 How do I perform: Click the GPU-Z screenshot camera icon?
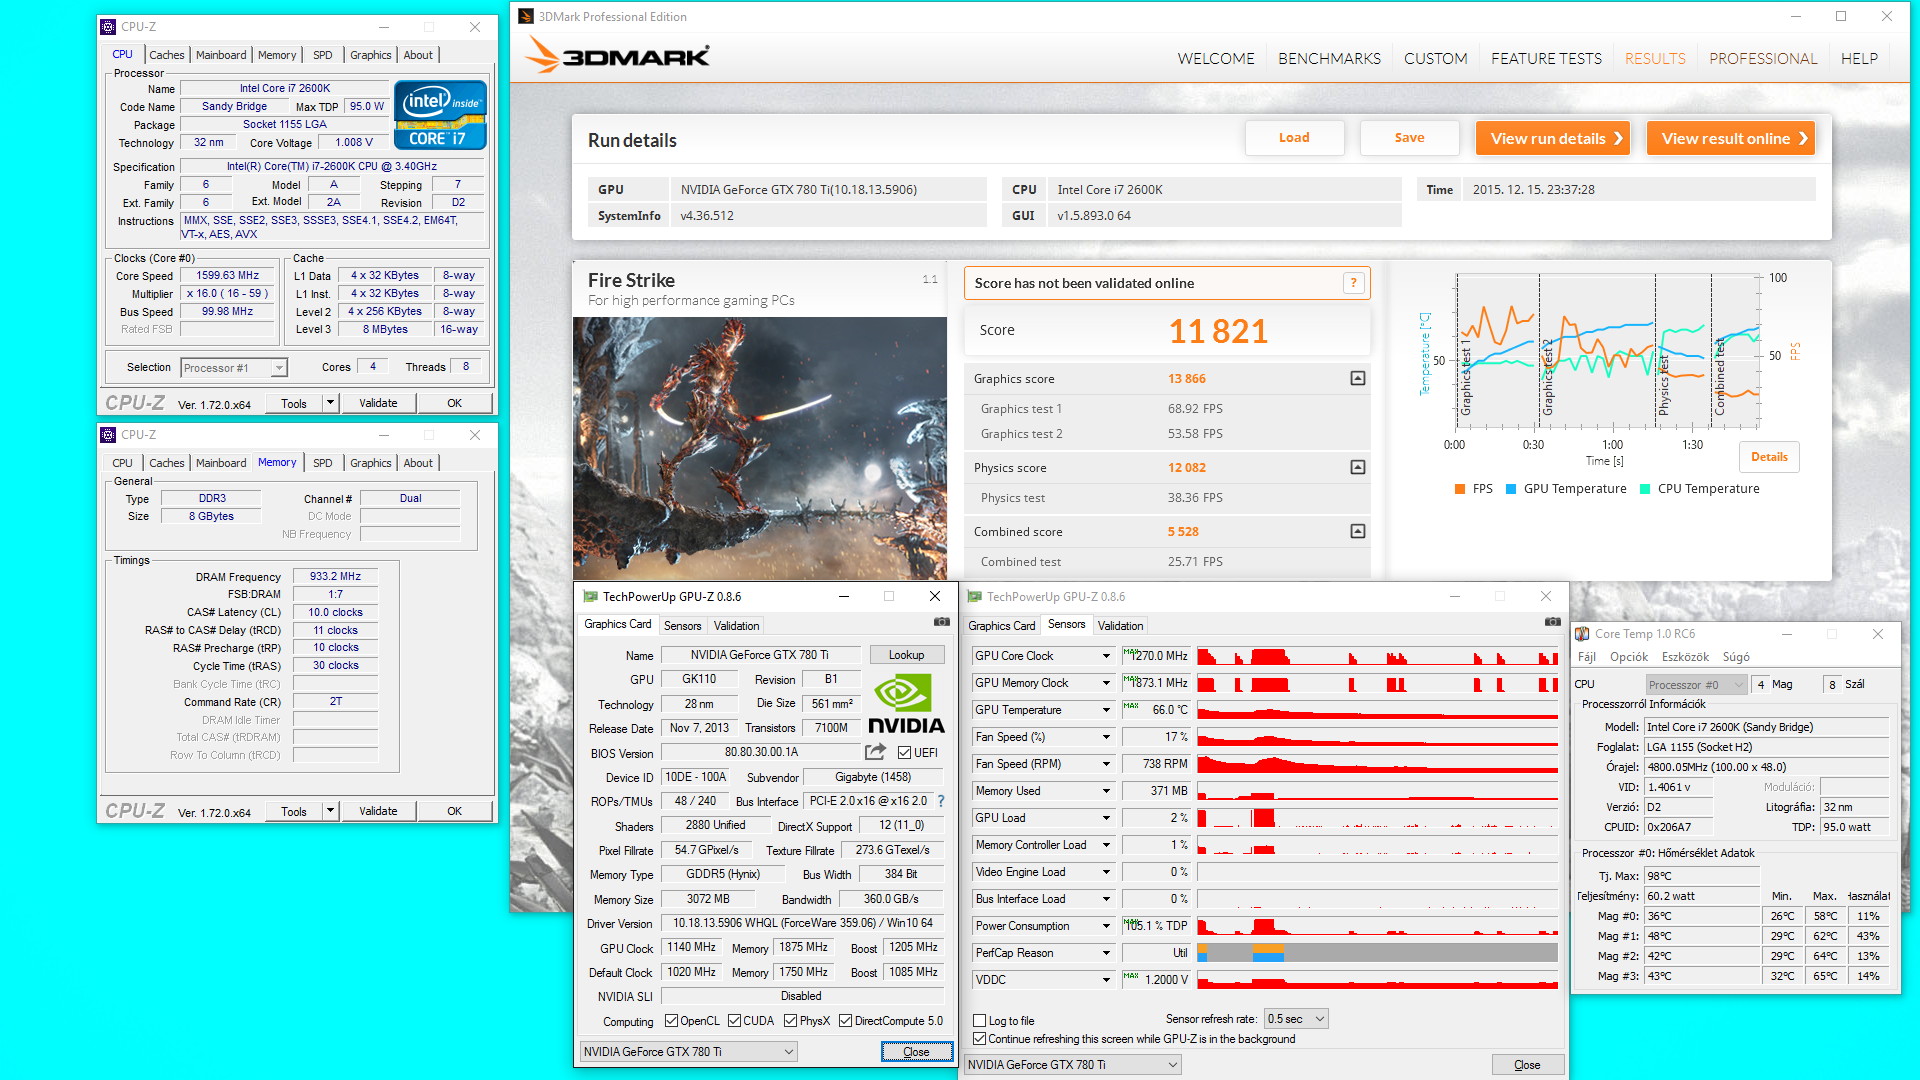[x=941, y=622]
